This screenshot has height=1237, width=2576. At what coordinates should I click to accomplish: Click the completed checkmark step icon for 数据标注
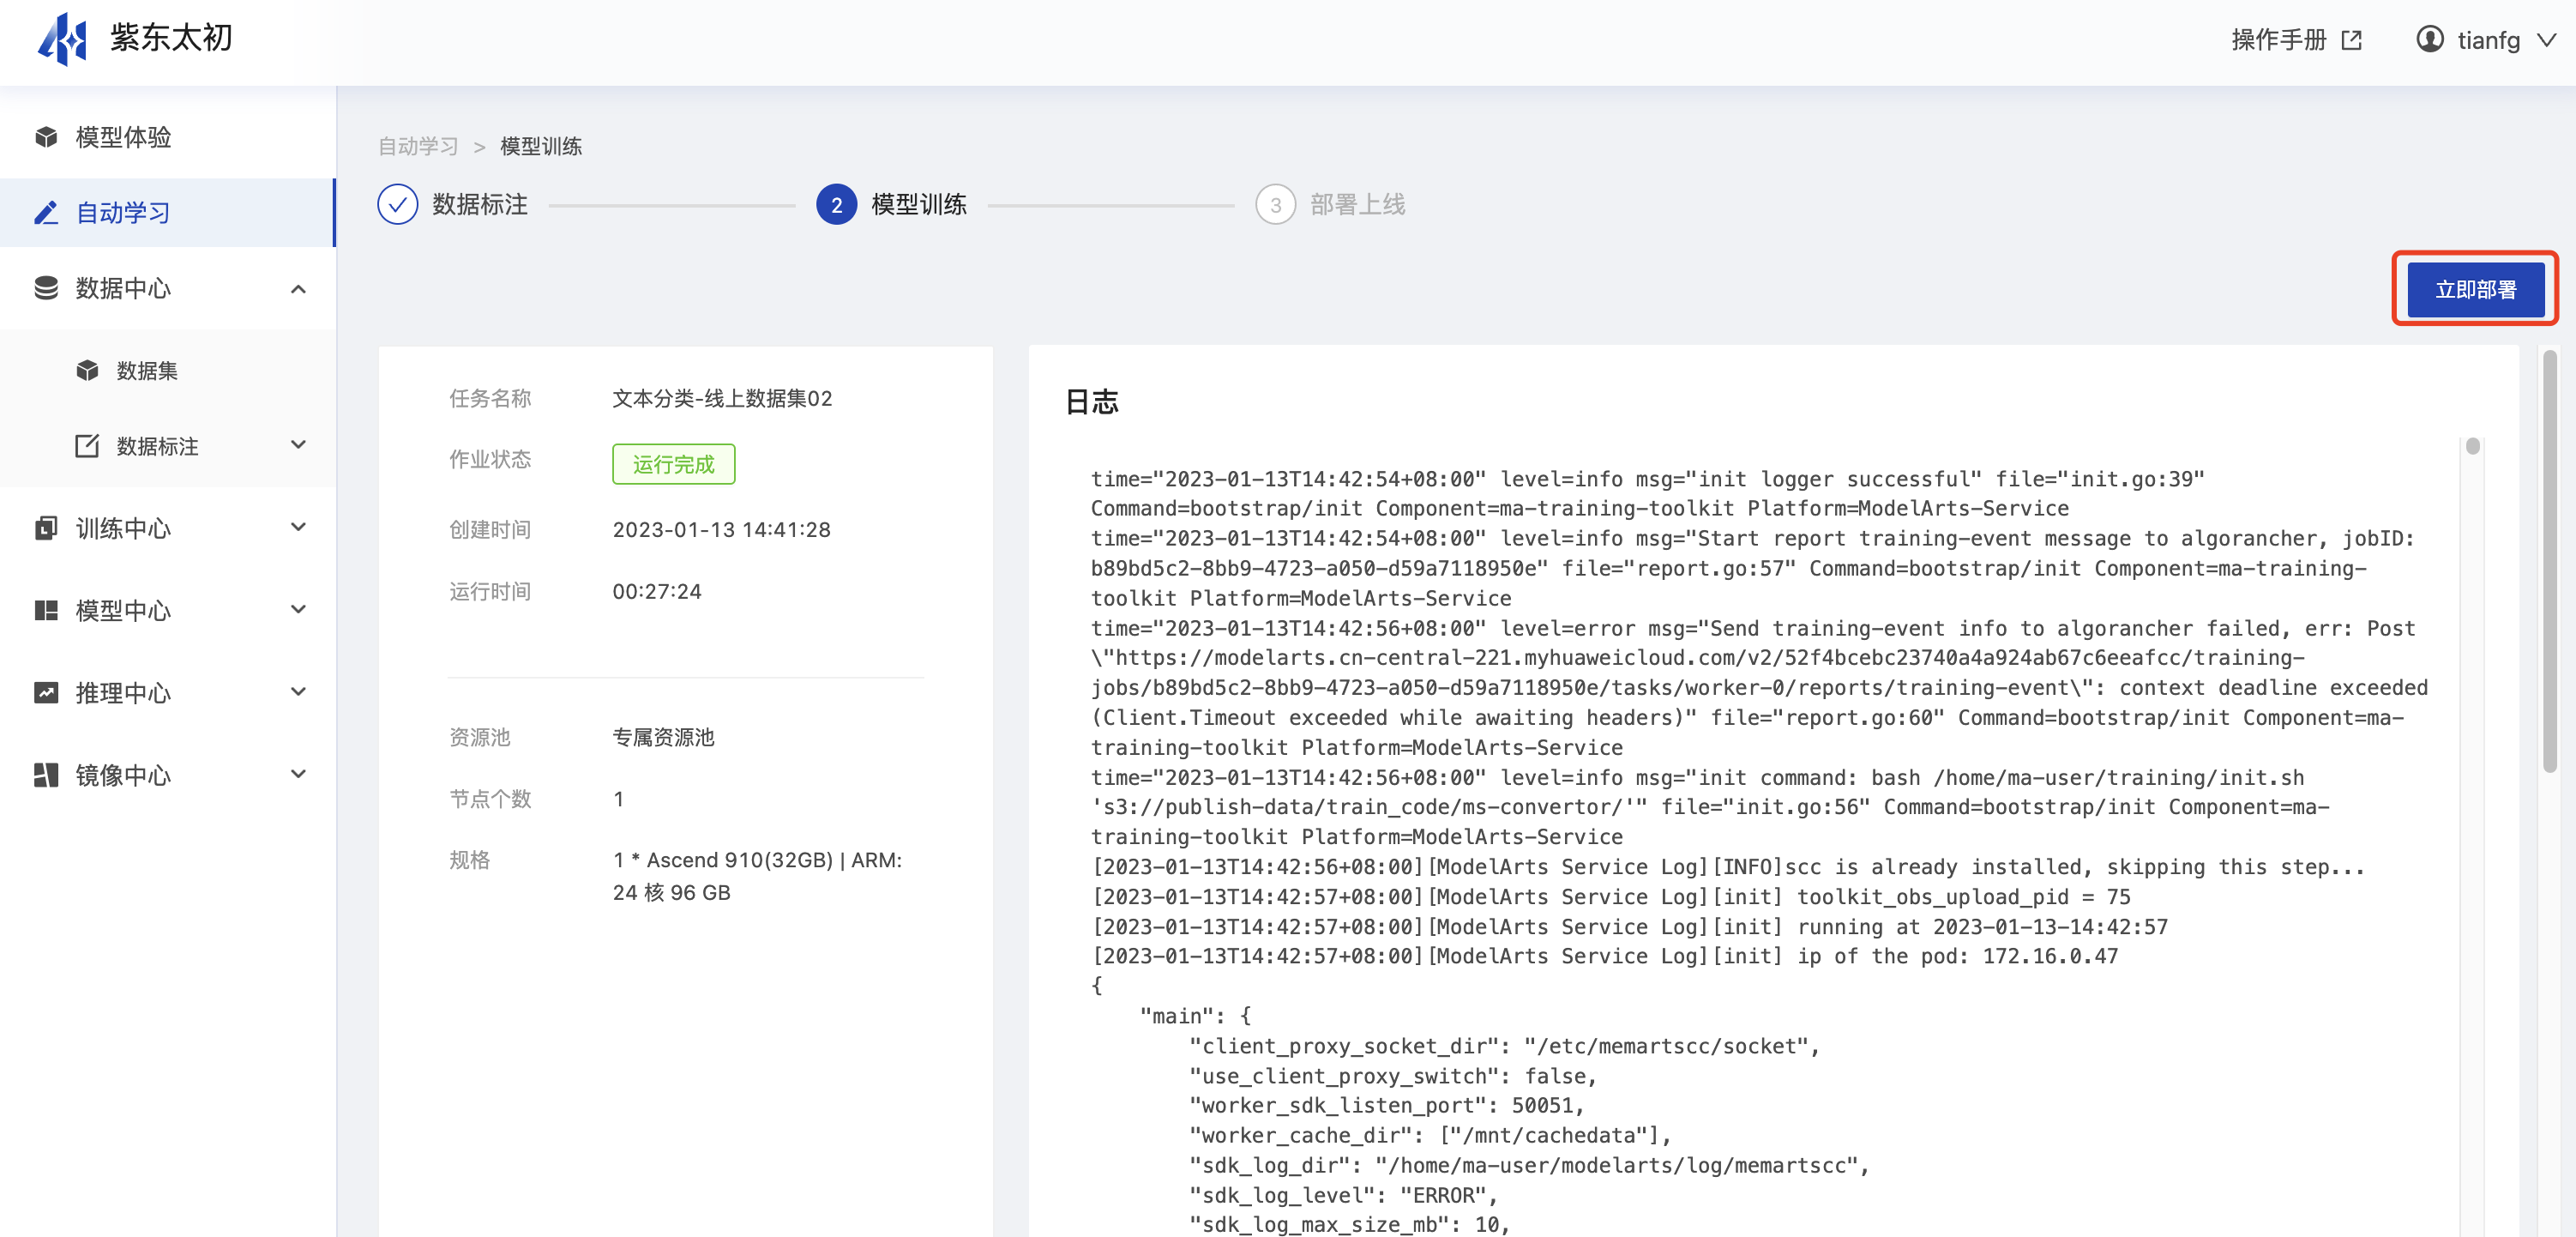[x=398, y=204]
